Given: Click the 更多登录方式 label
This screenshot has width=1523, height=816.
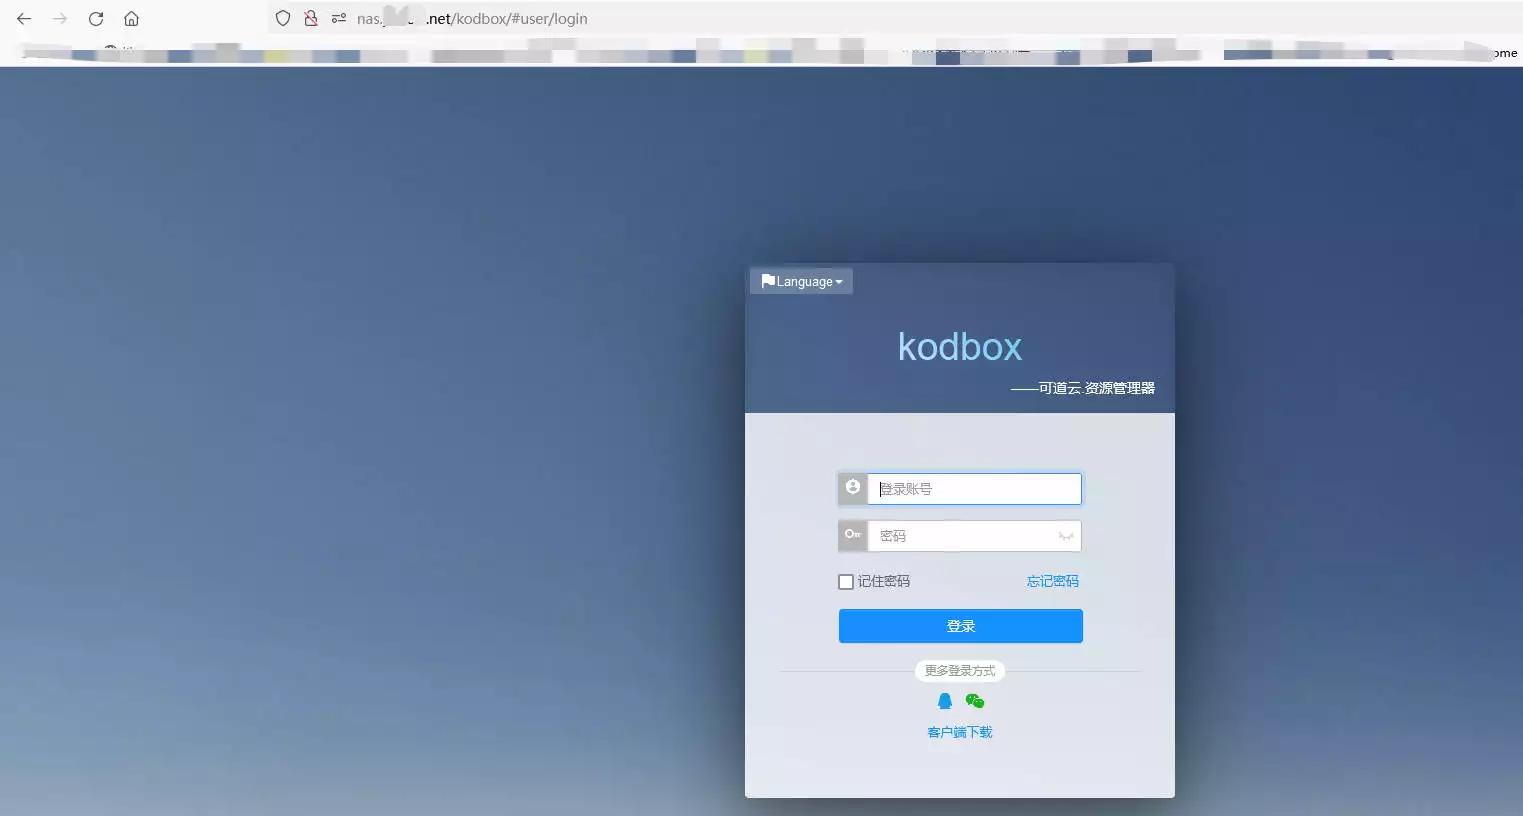Looking at the screenshot, I should click(x=960, y=671).
